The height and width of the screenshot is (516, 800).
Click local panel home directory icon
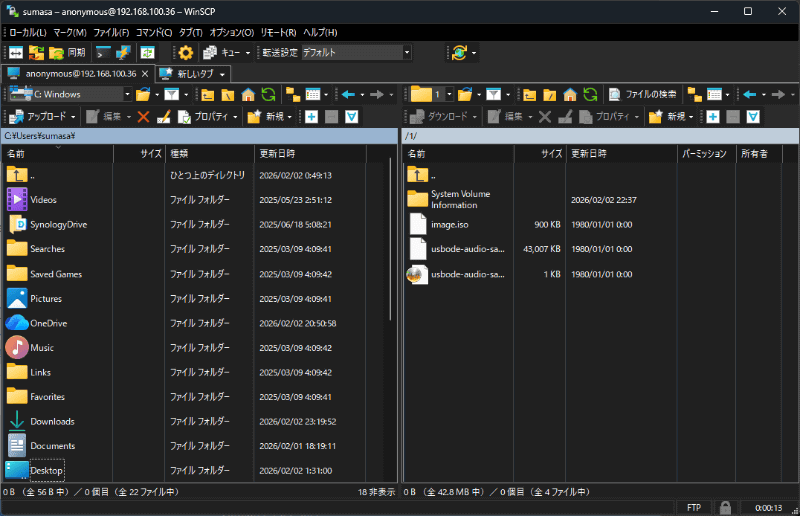click(248, 94)
